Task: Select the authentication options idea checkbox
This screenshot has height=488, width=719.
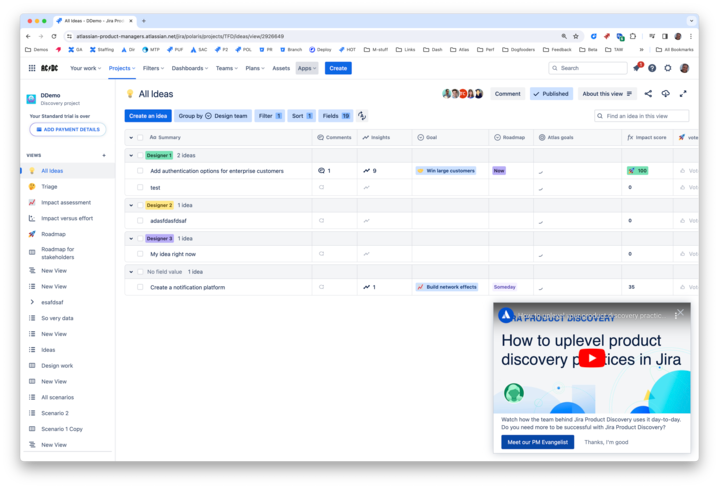Action: click(x=140, y=171)
